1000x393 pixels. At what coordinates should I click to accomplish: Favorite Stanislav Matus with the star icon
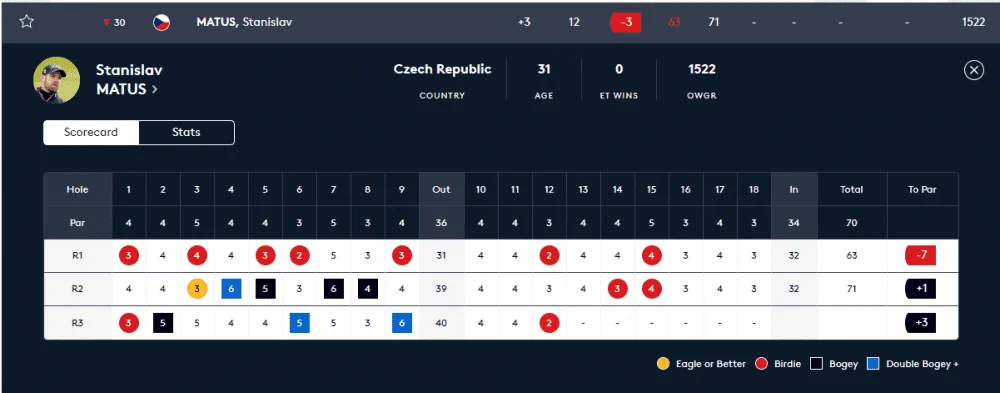pos(26,22)
